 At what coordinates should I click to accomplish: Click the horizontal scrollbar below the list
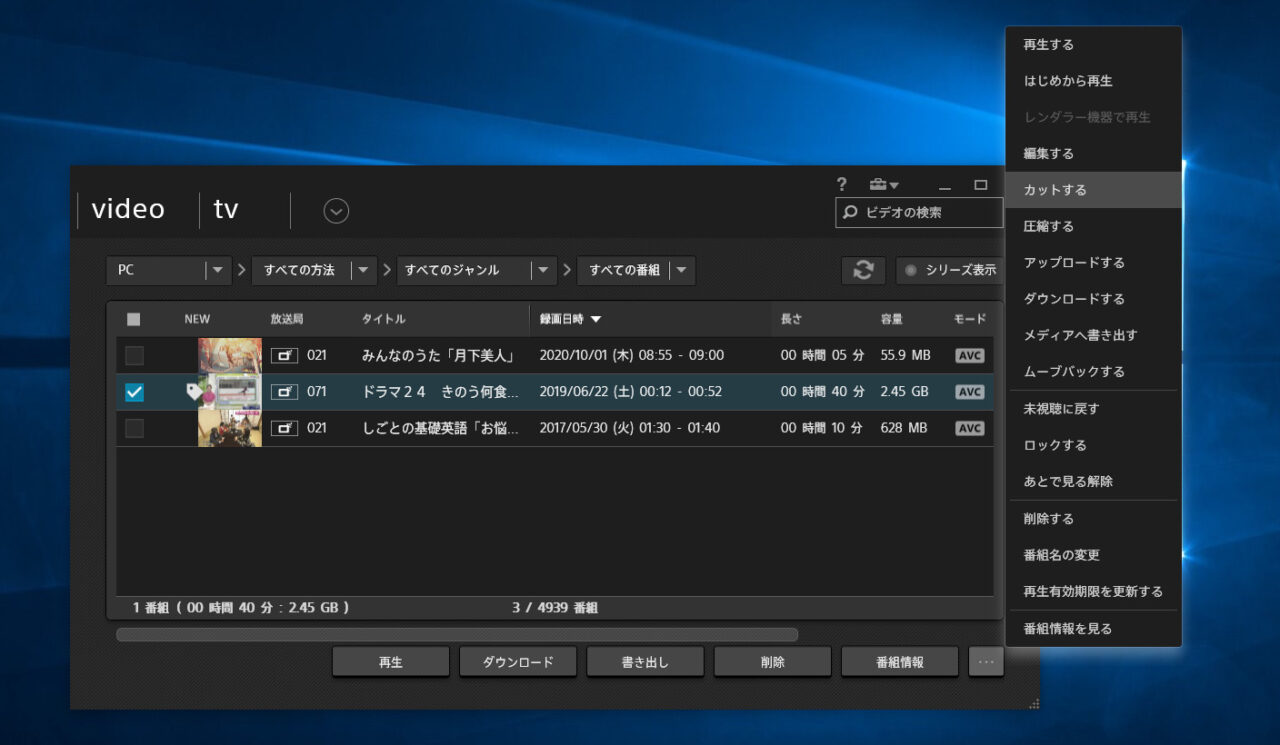pos(456,634)
